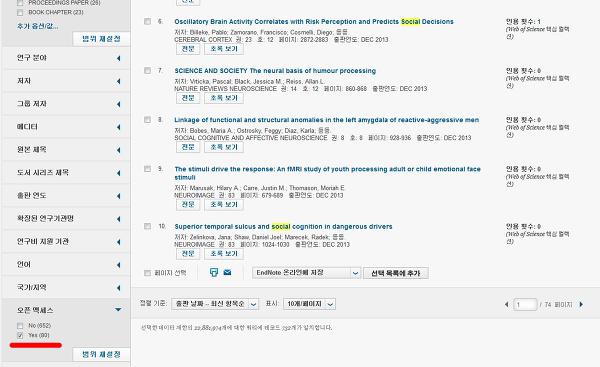This screenshot has height=367, width=600.
Task: Click 전문 button for result 10
Action: tap(188, 254)
